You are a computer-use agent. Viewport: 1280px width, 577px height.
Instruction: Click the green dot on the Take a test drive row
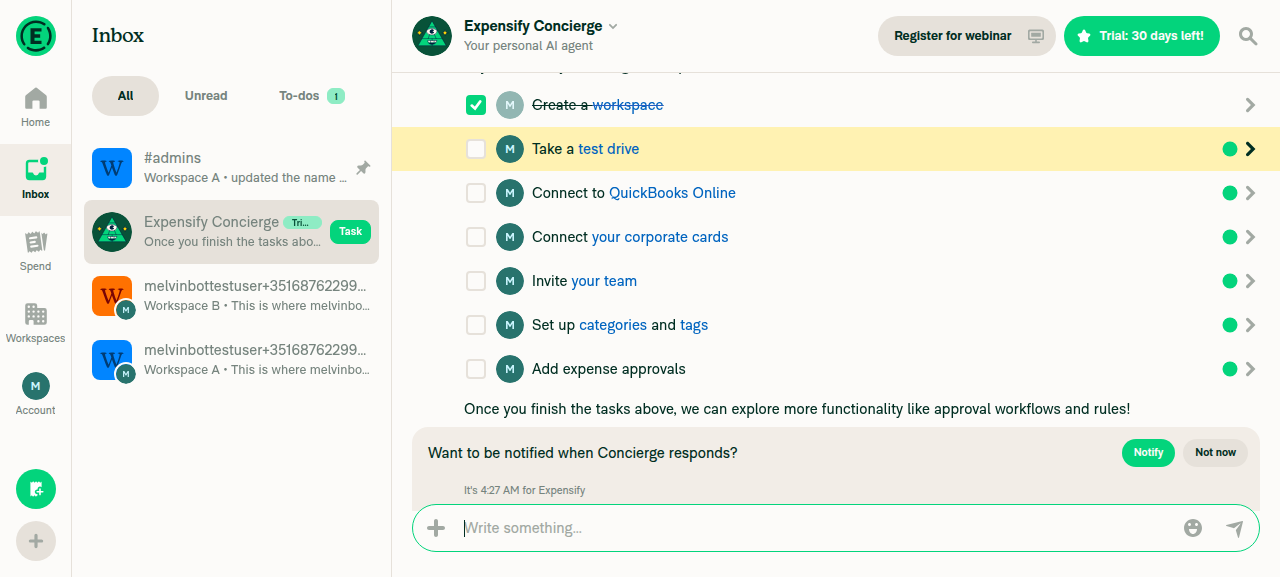click(1230, 149)
